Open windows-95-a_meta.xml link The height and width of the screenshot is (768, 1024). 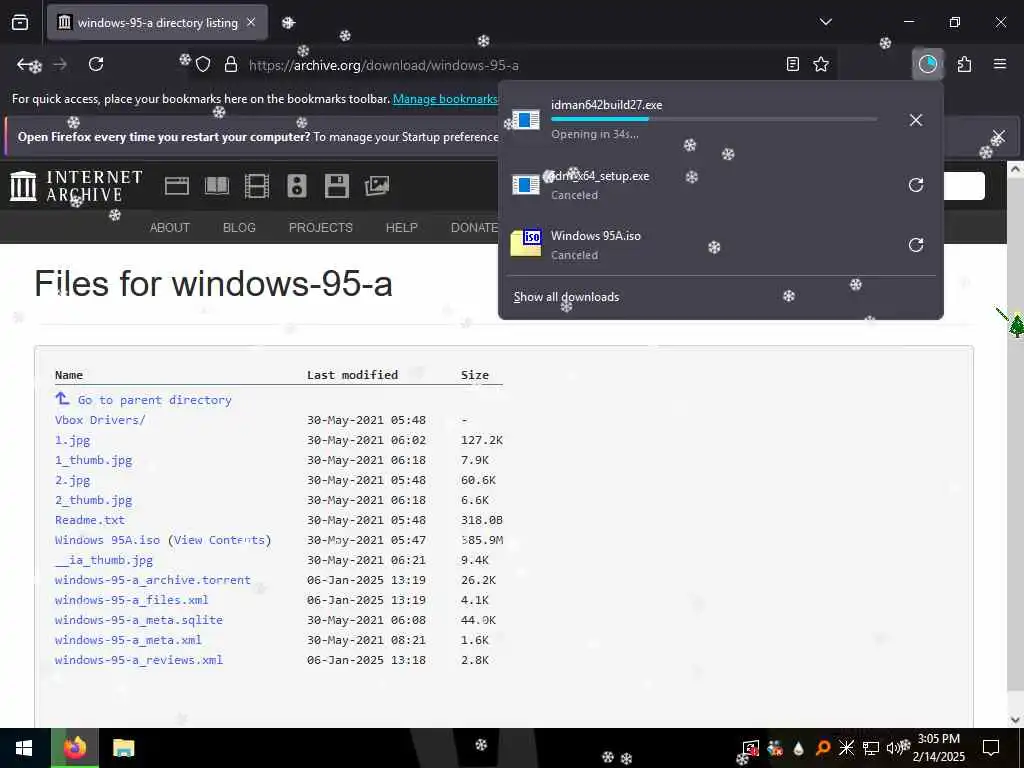point(128,640)
